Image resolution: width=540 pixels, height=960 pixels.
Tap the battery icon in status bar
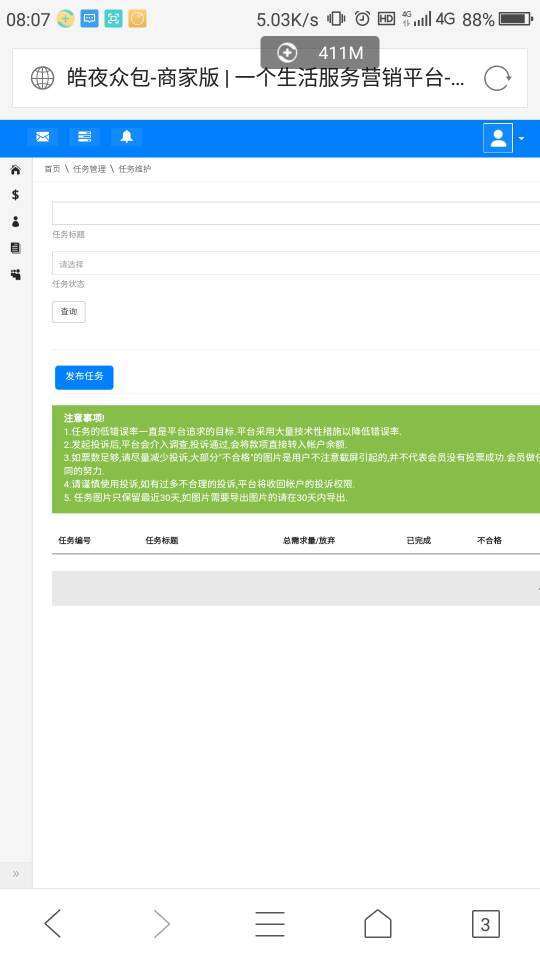[x=516, y=19]
